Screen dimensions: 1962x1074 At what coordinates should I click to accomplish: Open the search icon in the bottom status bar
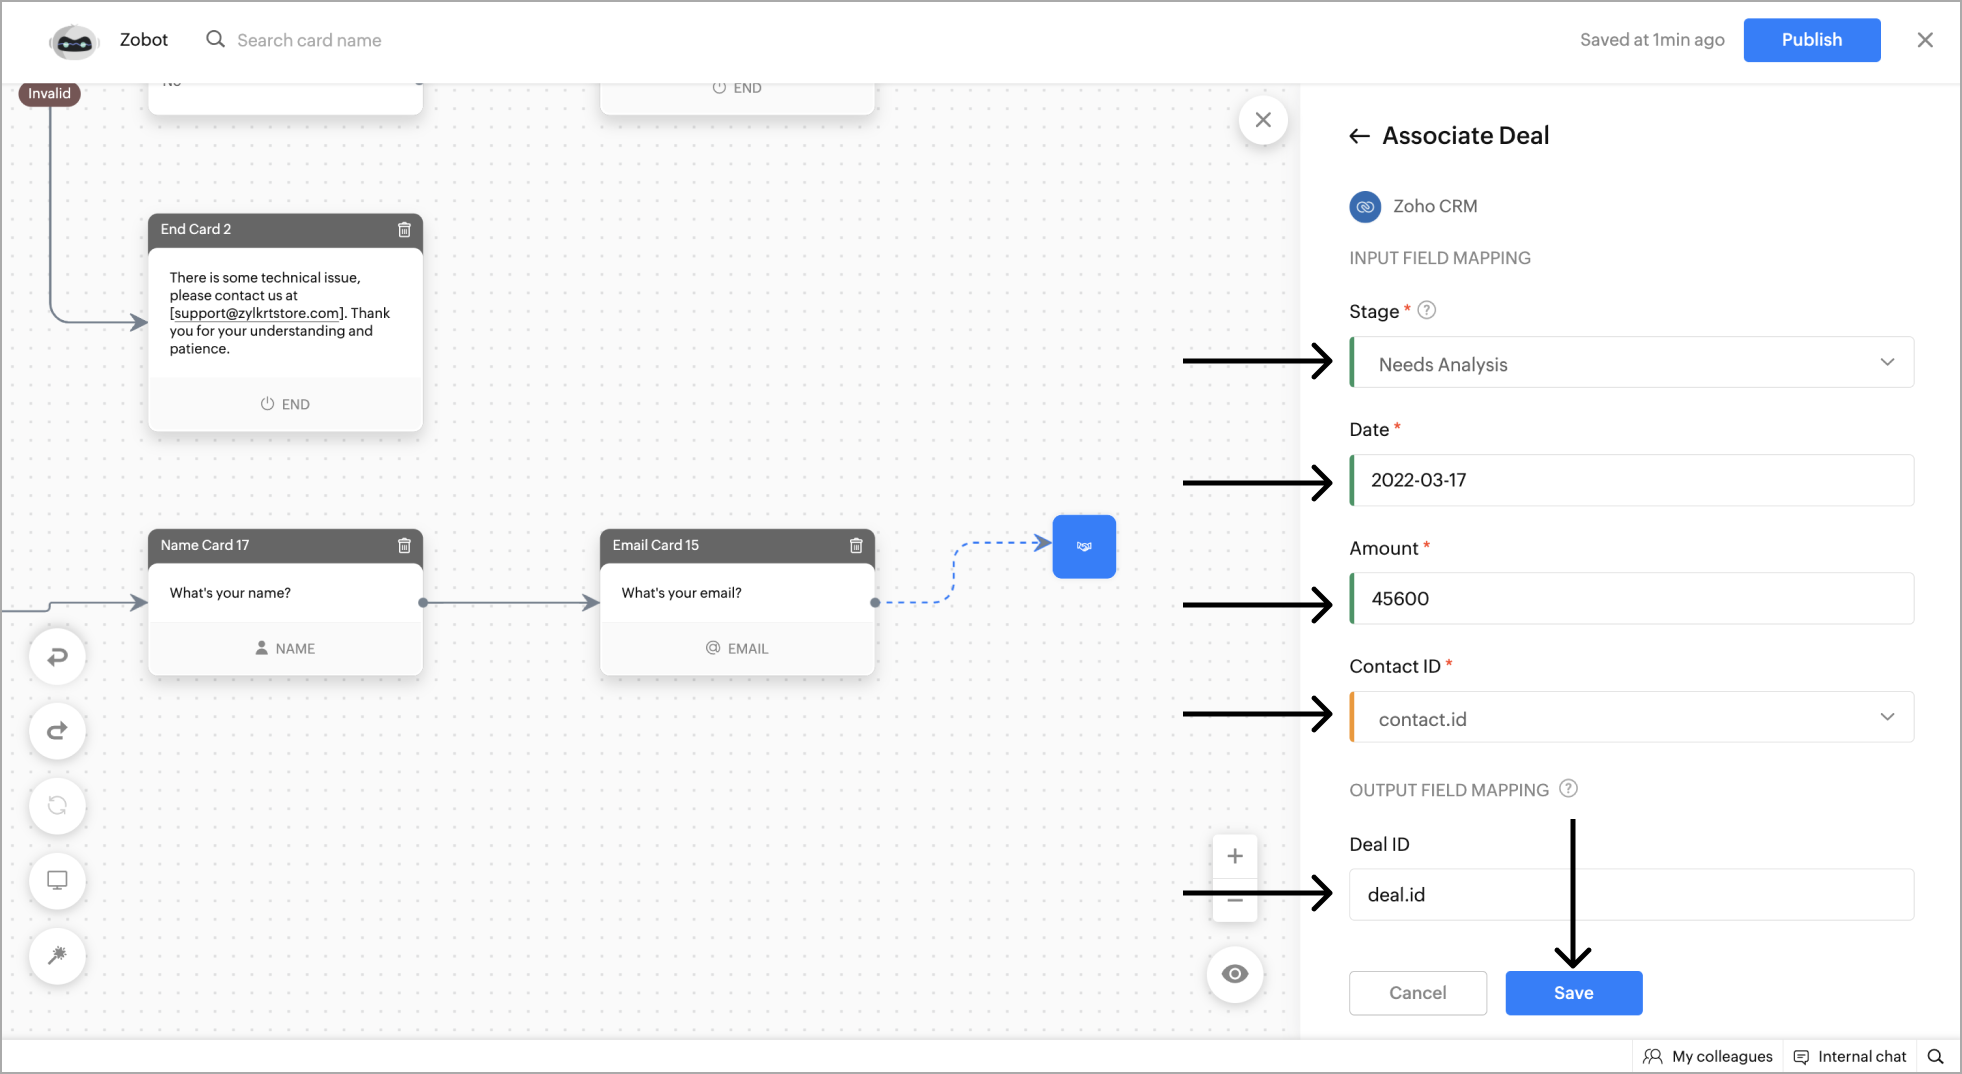(1937, 1056)
